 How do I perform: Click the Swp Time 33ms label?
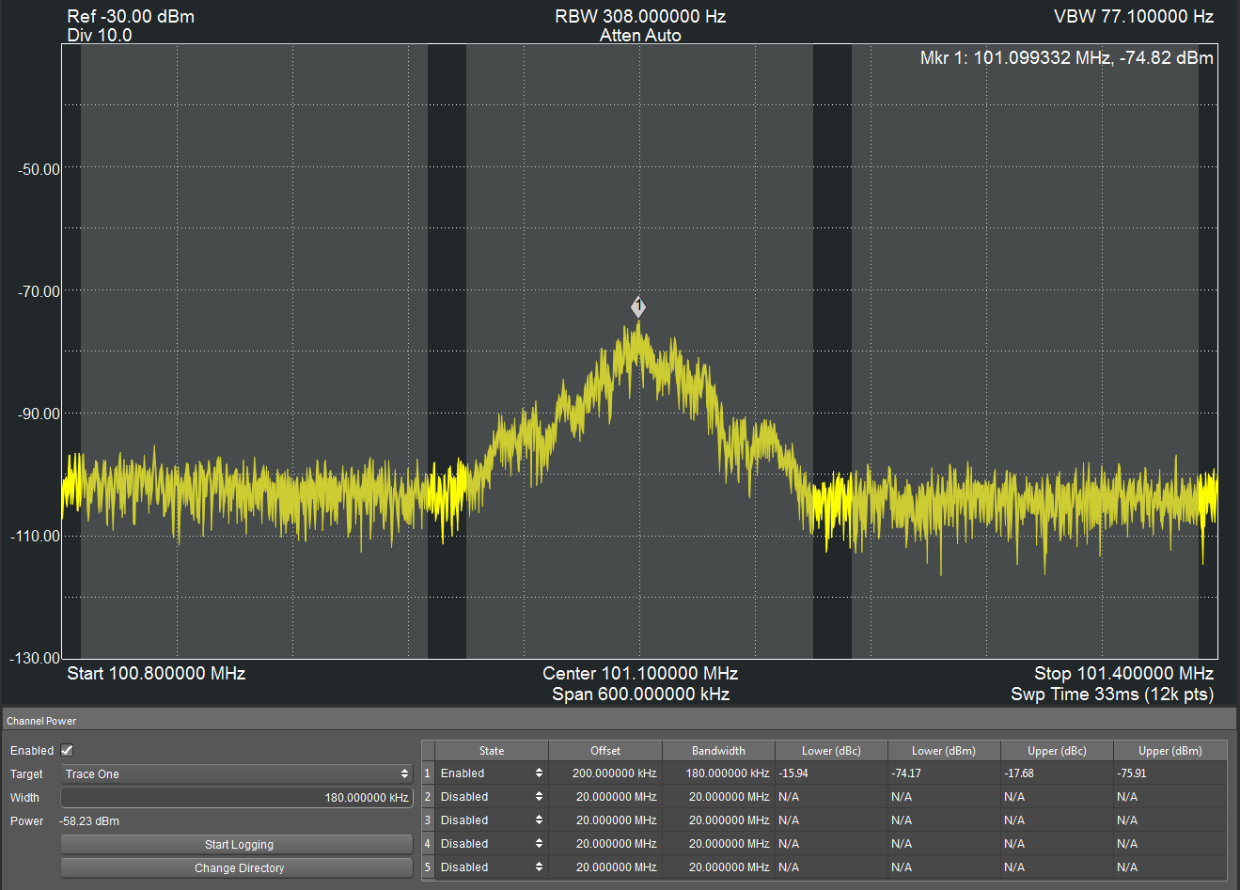(1113, 694)
